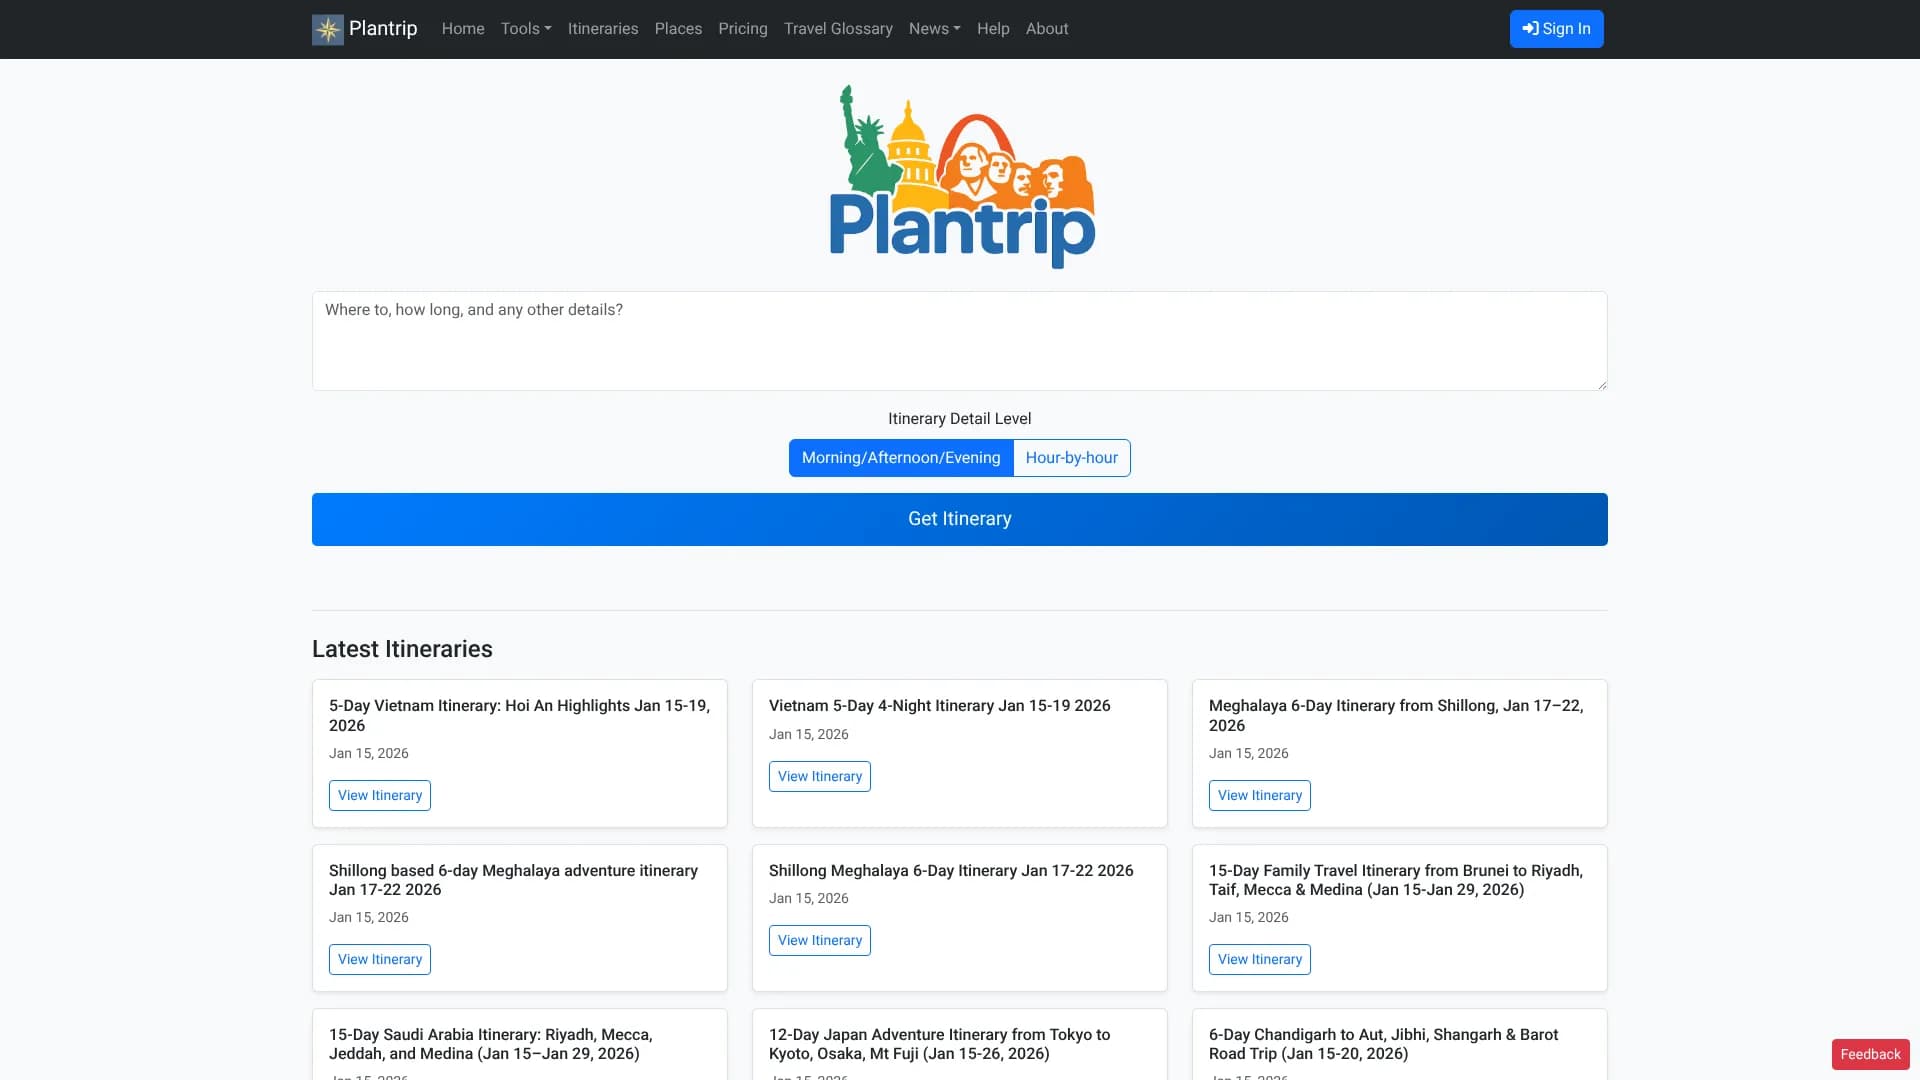Click the Plantrip compass logo icon in navbar
This screenshot has width=1920, height=1080.
pyautogui.click(x=327, y=29)
